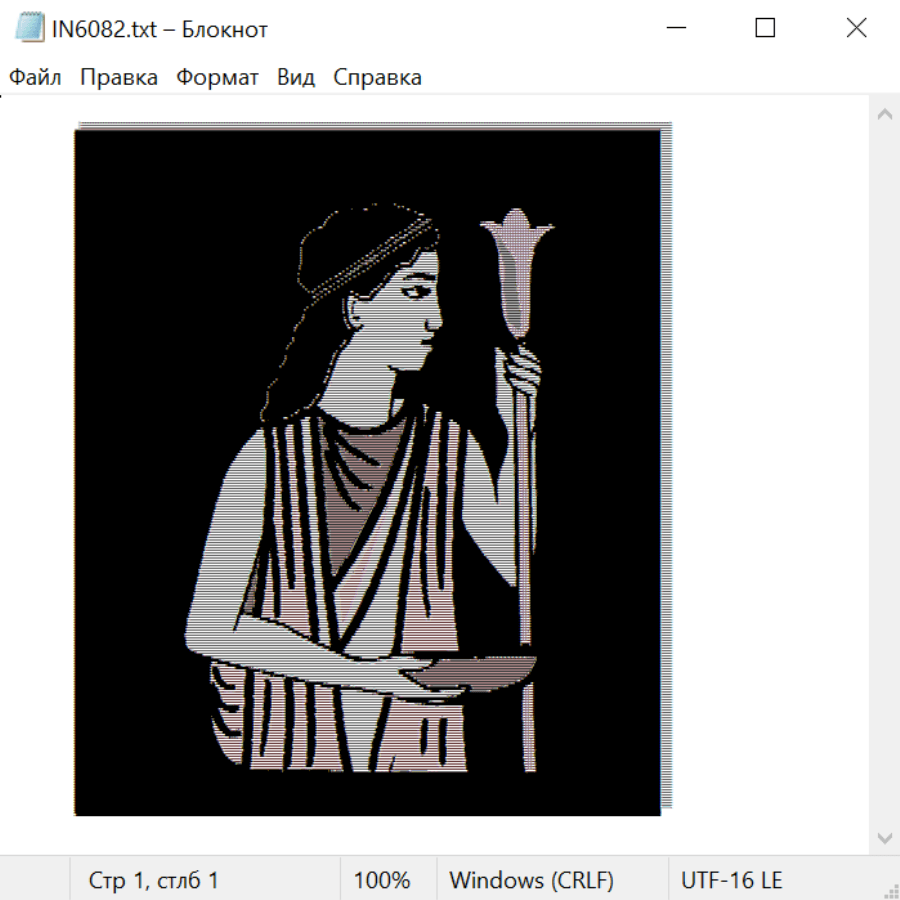This screenshot has width=900, height=900.
Task: Click the scrollbar up arrow
Action: pyautogui.click(x=884, y=114)
